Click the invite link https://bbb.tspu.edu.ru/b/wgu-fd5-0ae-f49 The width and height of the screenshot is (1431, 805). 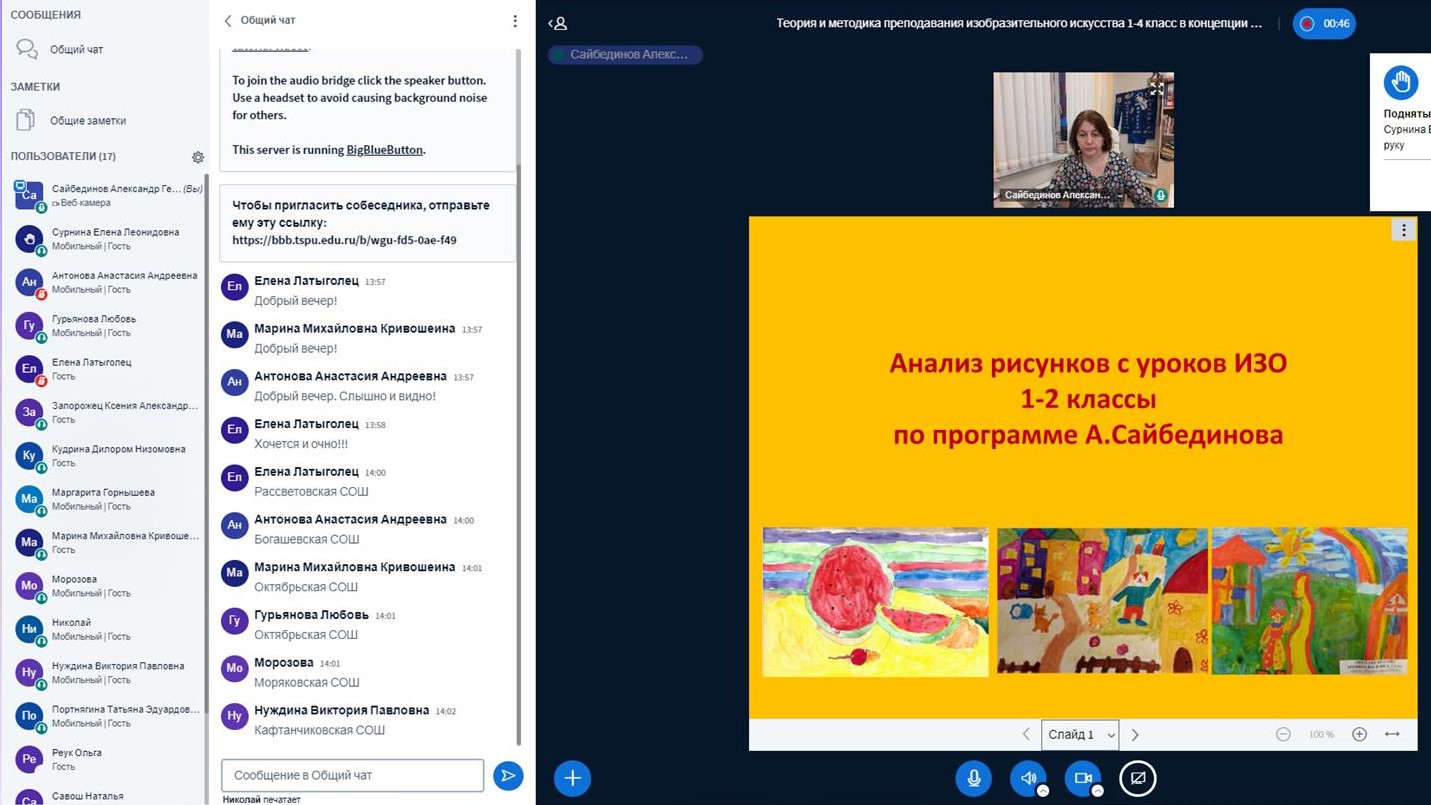[344, 240]
